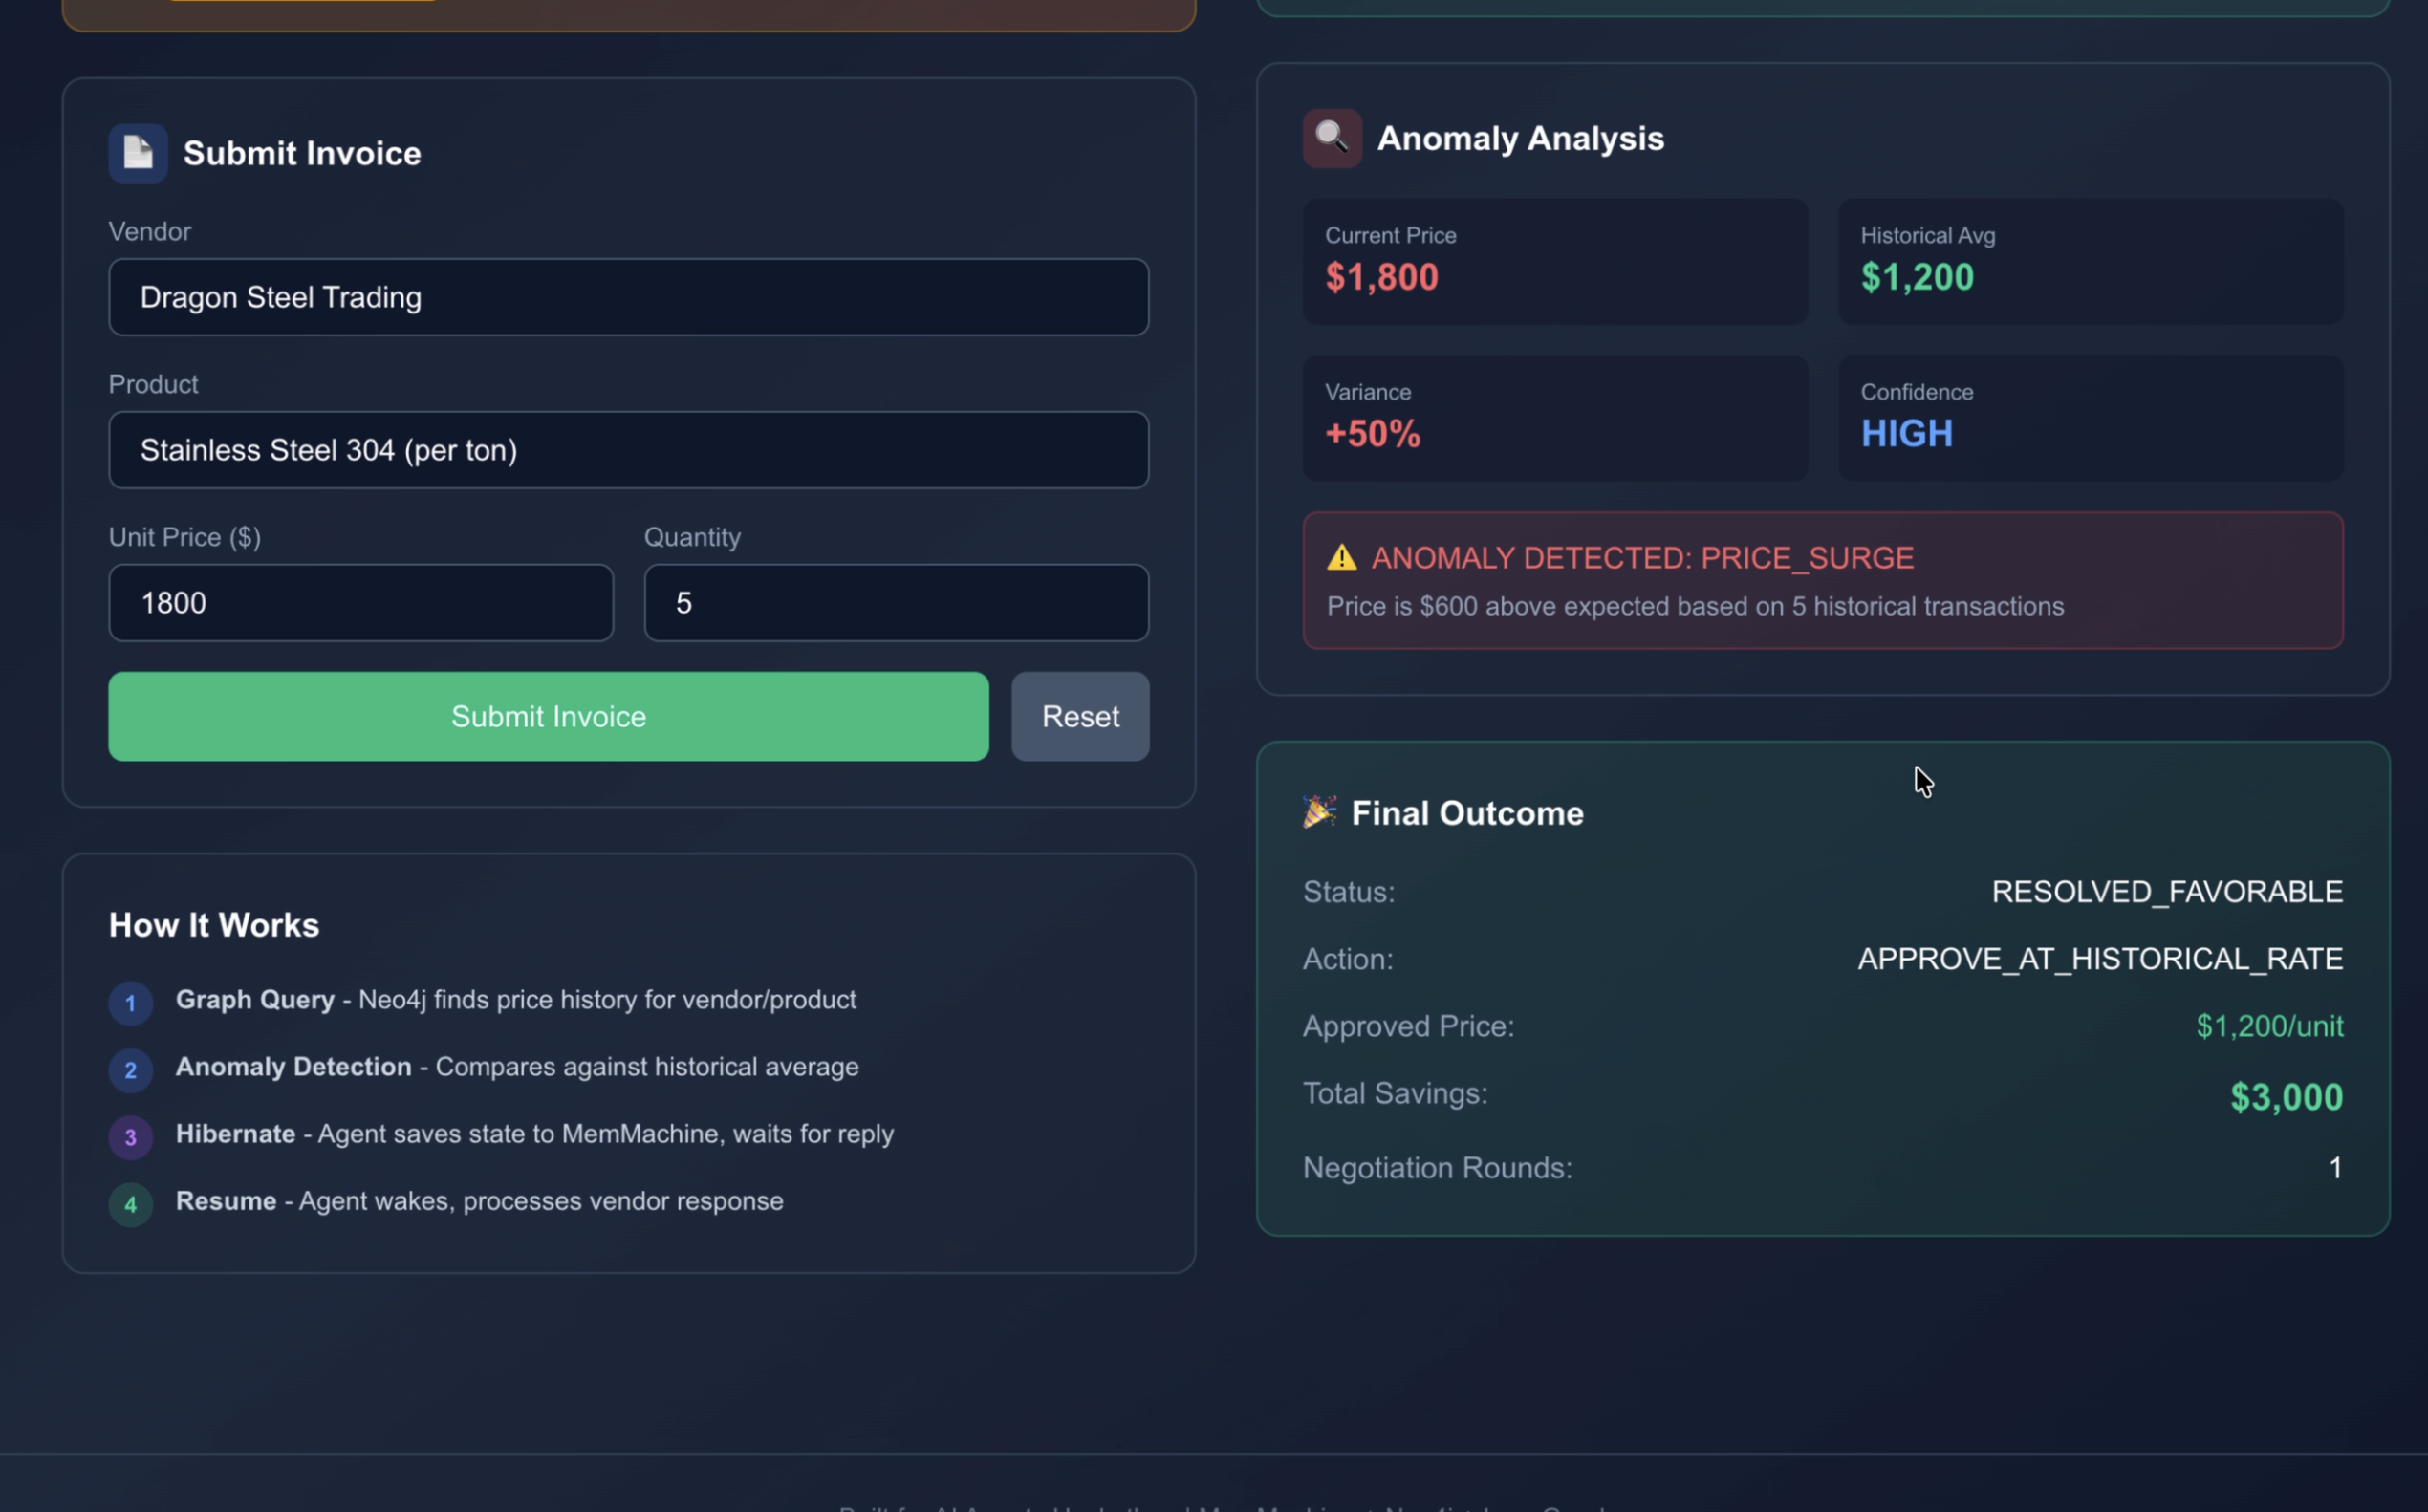2428x1512 pixels.
Task: Click the Unit Price input showing 1800
Action: pyautogui.click(x=360, y=603)
